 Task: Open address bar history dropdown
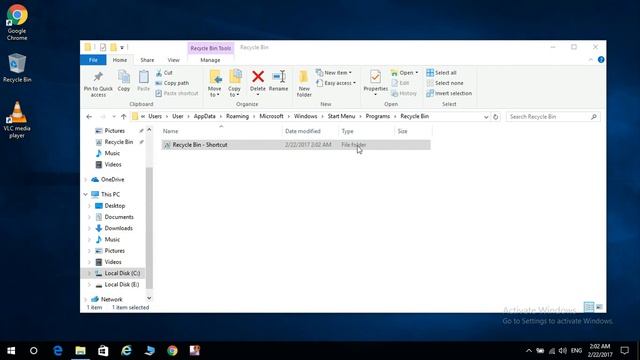[486, 117]
